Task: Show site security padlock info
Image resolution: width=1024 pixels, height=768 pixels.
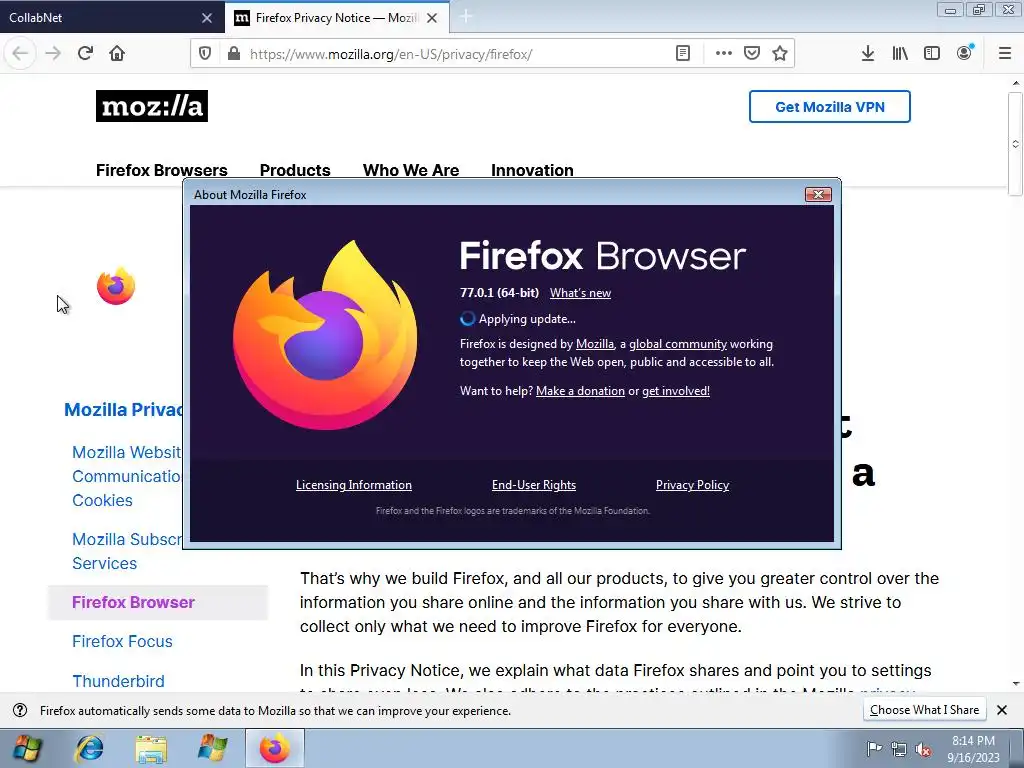Action: 234,54
